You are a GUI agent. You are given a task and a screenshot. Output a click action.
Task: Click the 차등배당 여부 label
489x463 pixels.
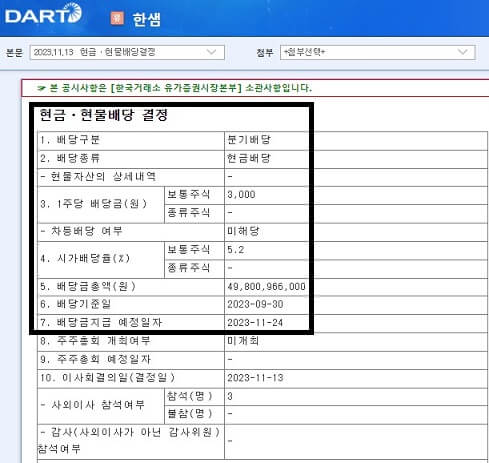[82, 231]
